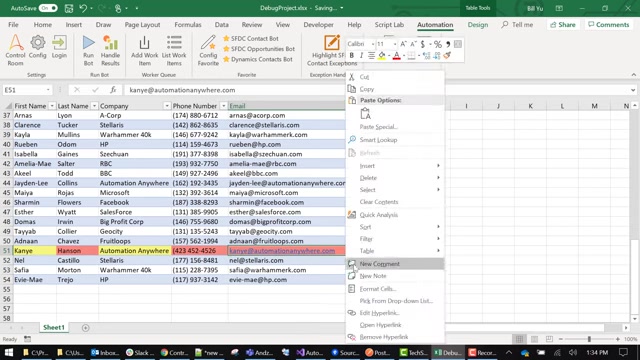This screenshot has width=640, height=360.
Task: Run the SFDC Opportunities Bot favorite
Action: coord(258,49)
